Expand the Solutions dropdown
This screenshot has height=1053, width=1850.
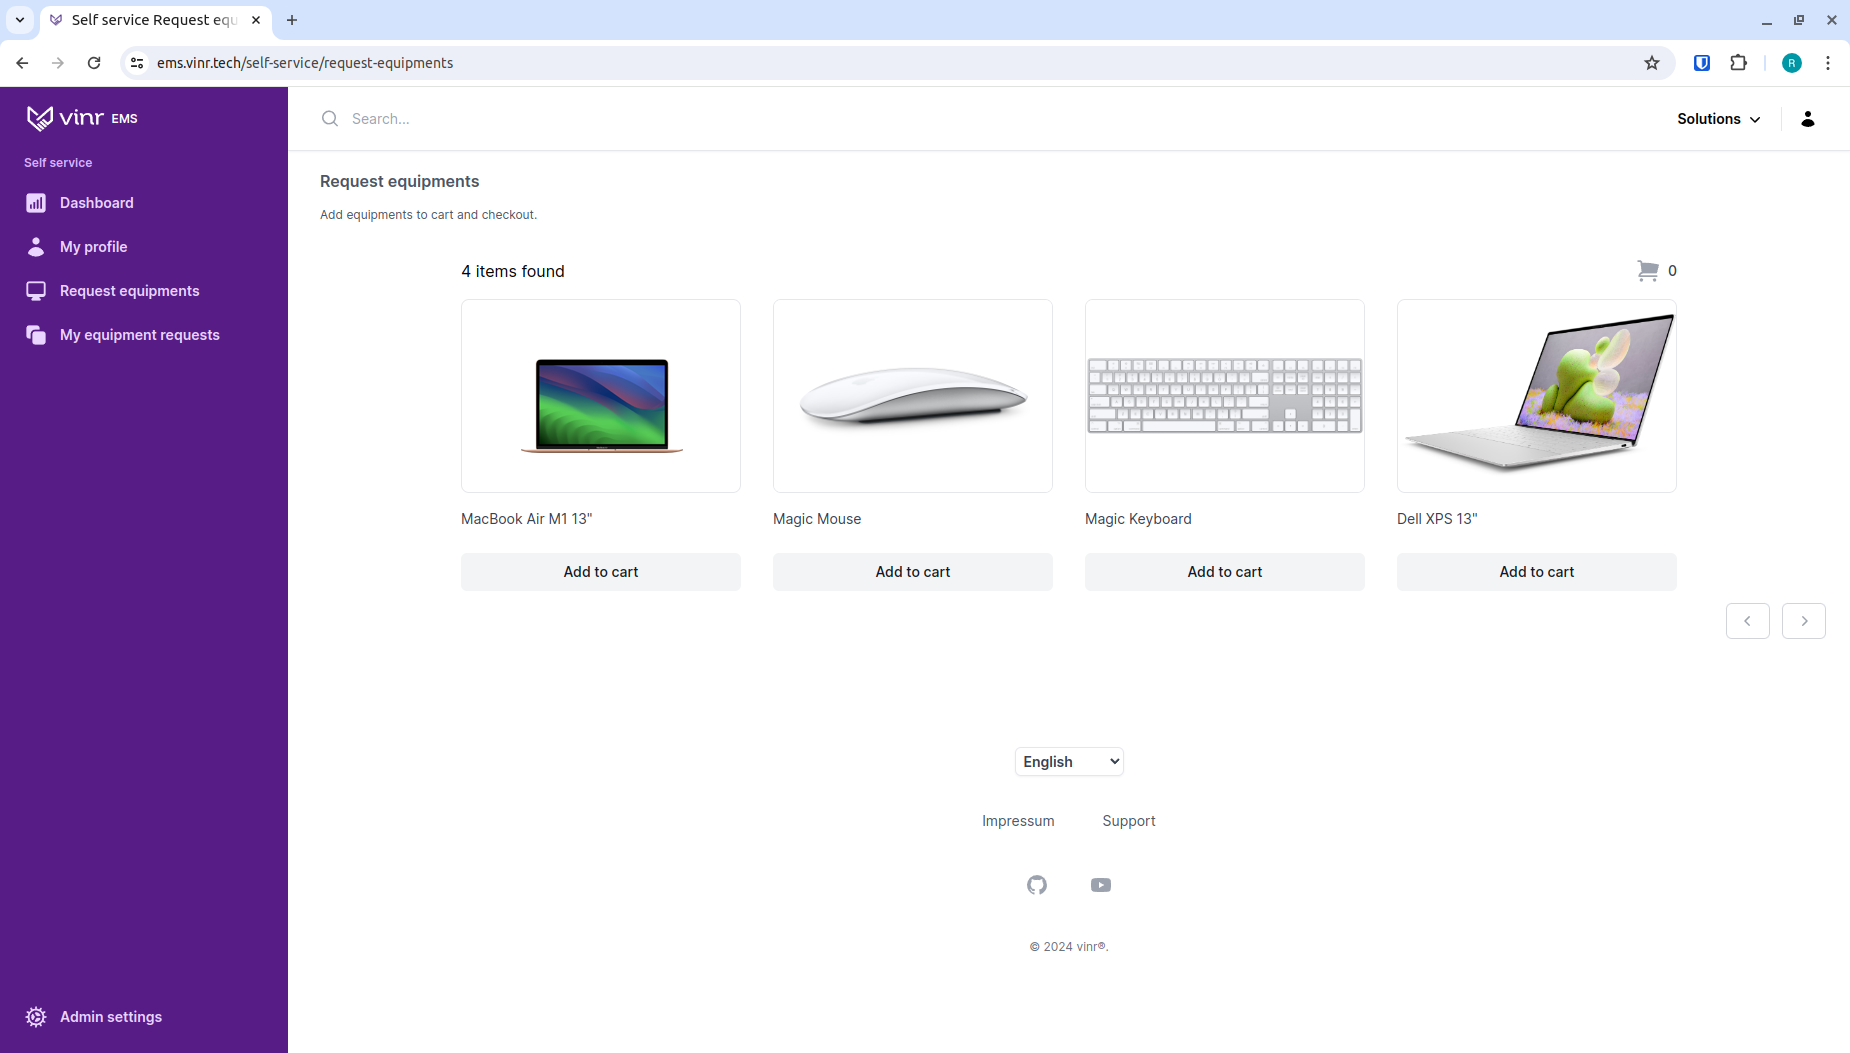[x=1718, y=119]
